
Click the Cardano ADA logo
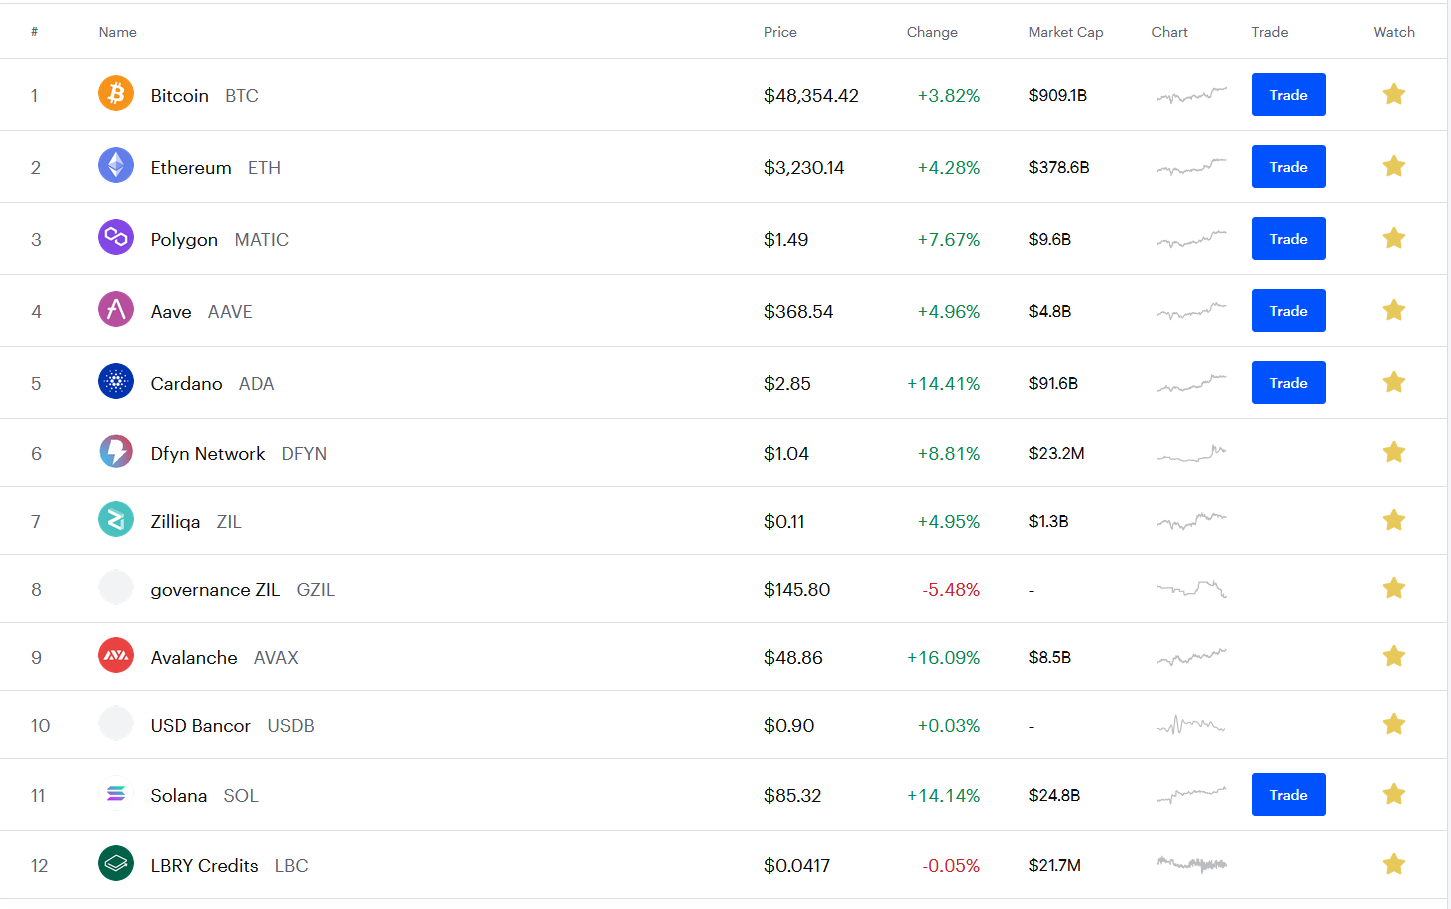click(x=116, y=381)
